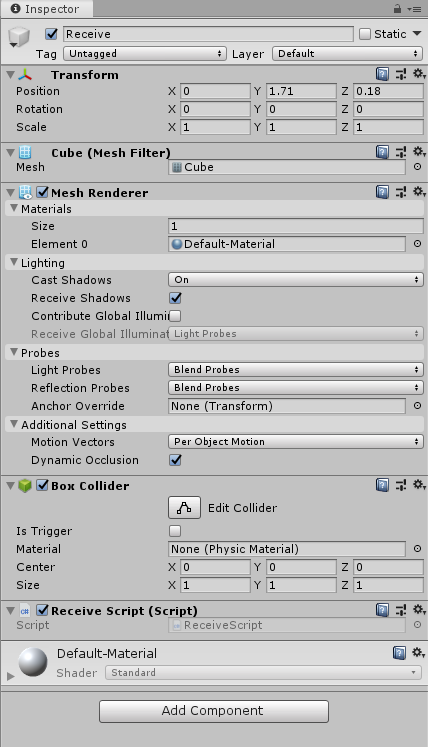Click the ReceiveScript script reference field
The height and width of the screenshot is (747, 428).
287,625
